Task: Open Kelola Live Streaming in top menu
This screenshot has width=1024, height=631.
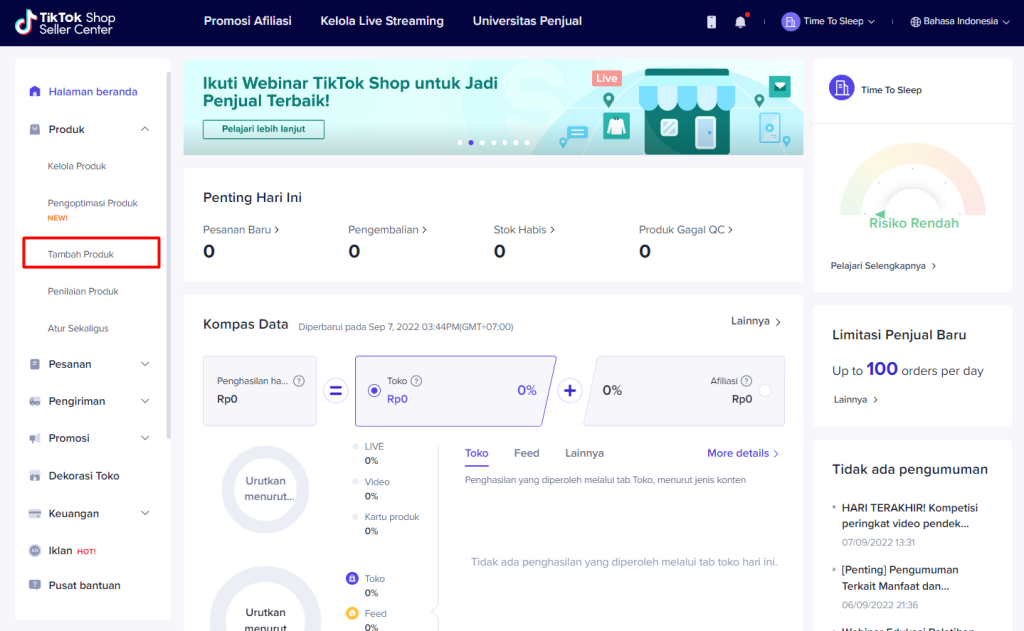Action: pos(382,21)
